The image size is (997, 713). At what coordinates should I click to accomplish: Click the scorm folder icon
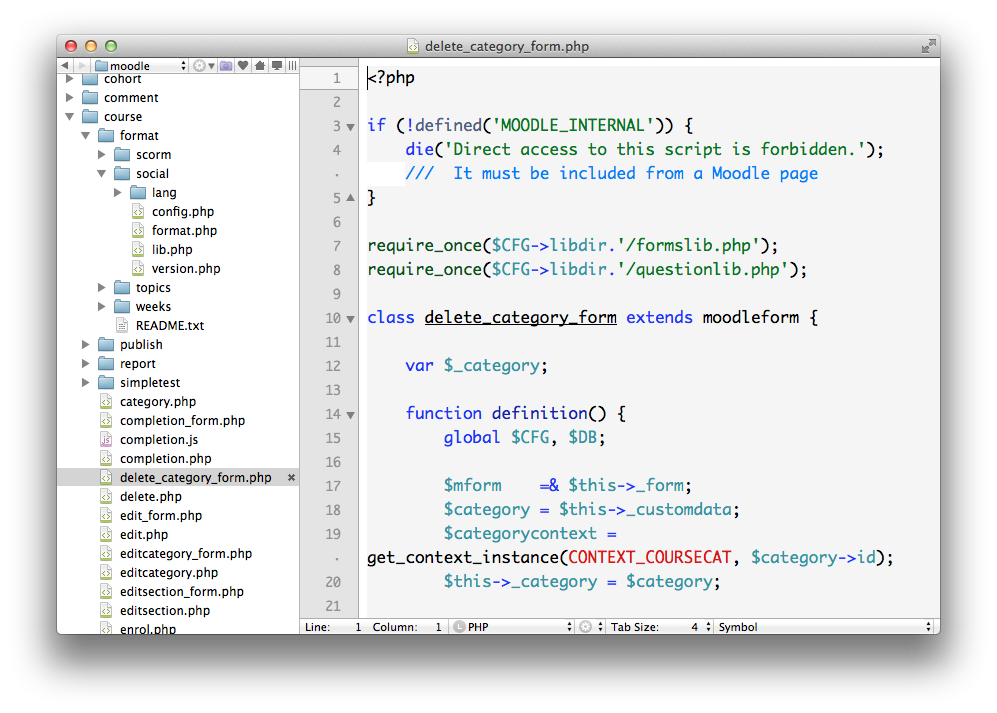coord(122,155)
